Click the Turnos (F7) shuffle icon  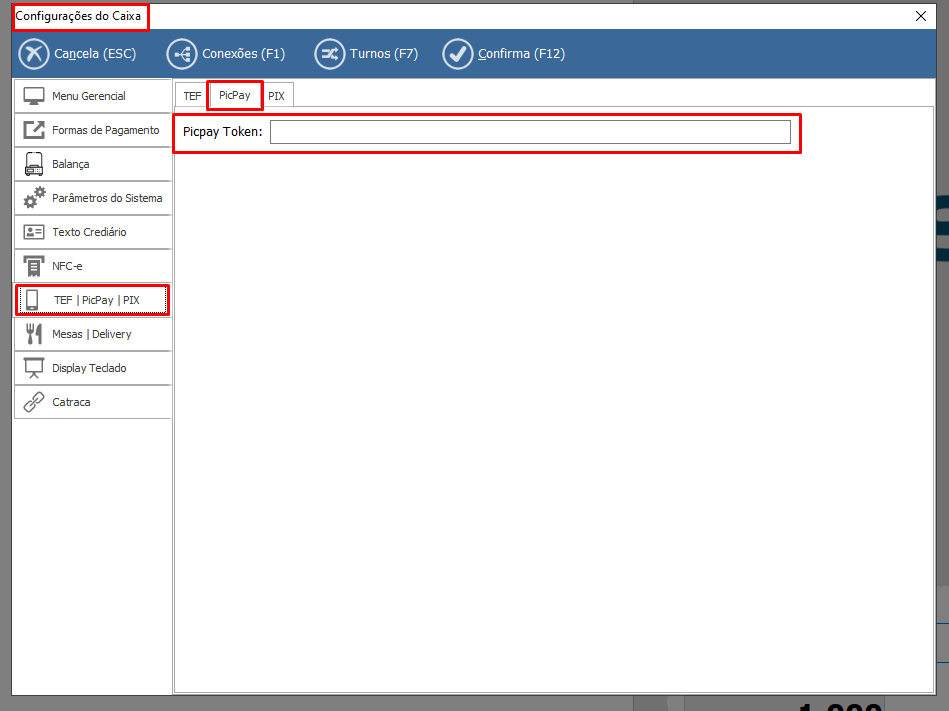pos(329,54)
